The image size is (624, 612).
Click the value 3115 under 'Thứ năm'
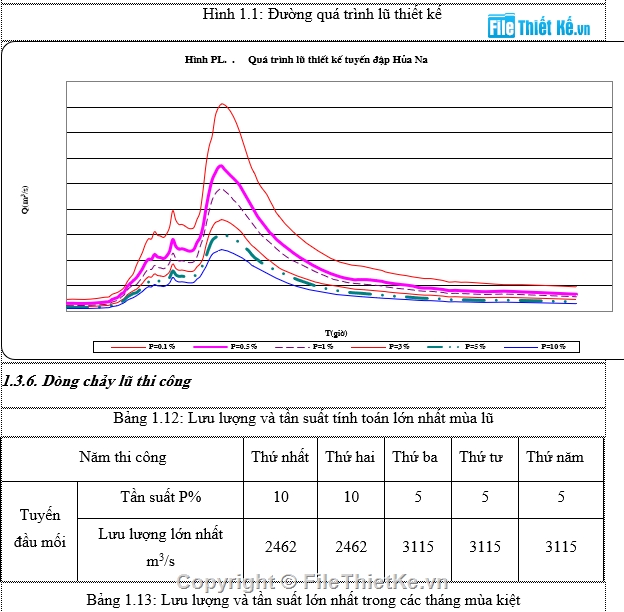coord(561,547)
